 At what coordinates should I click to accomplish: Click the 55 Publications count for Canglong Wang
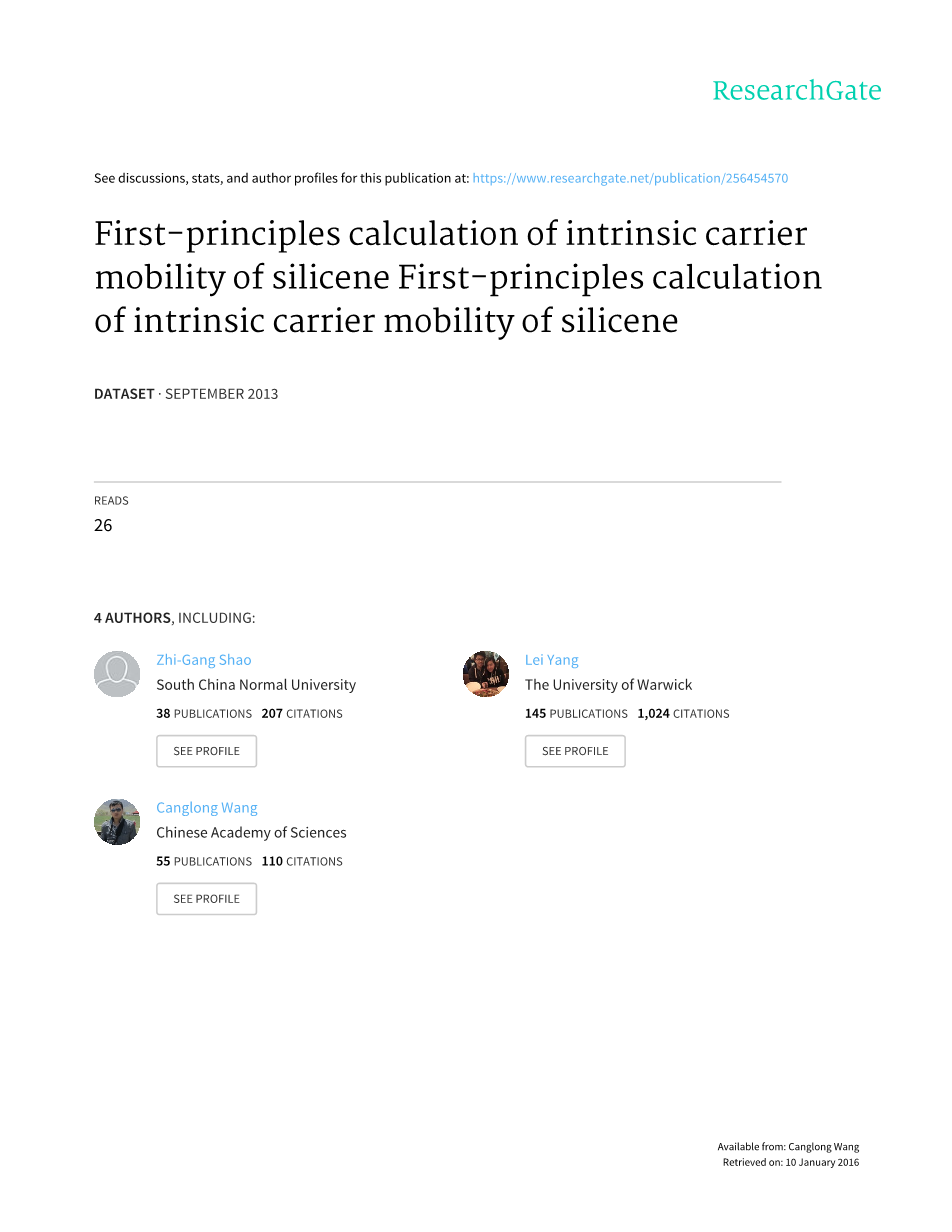[x=204, y=862]
